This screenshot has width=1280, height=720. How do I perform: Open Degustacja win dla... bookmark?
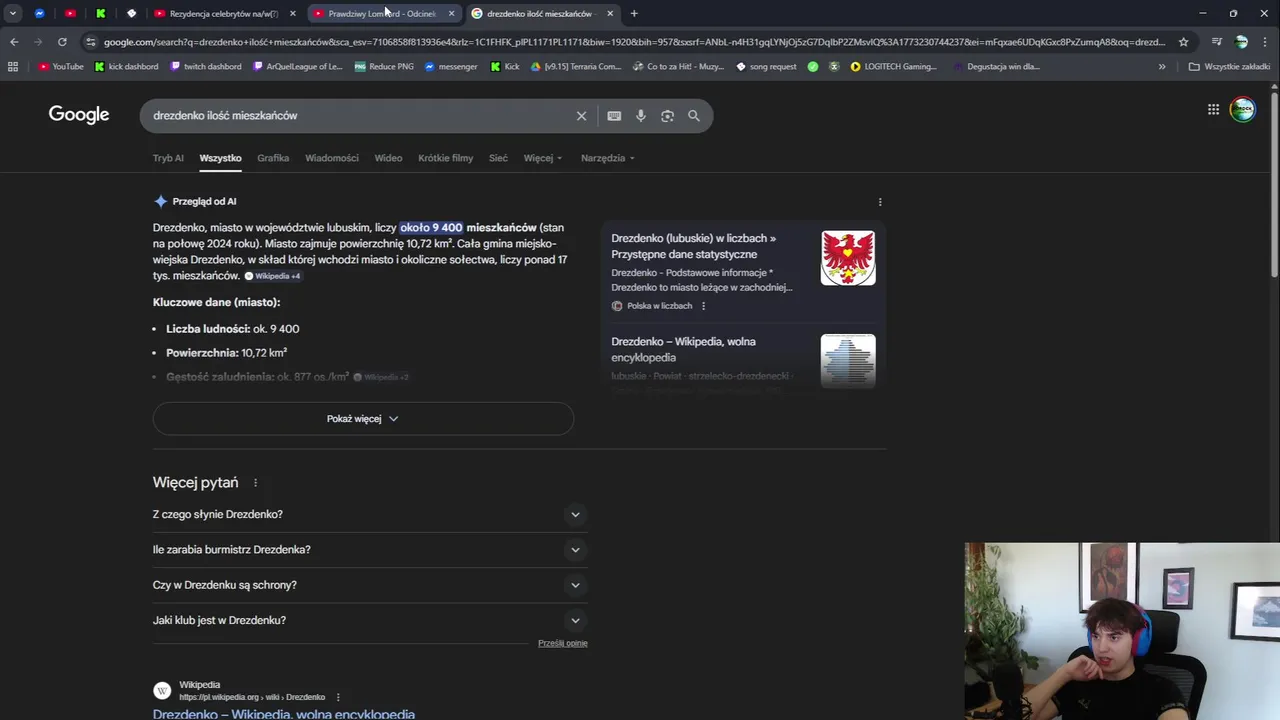point(996,66)
